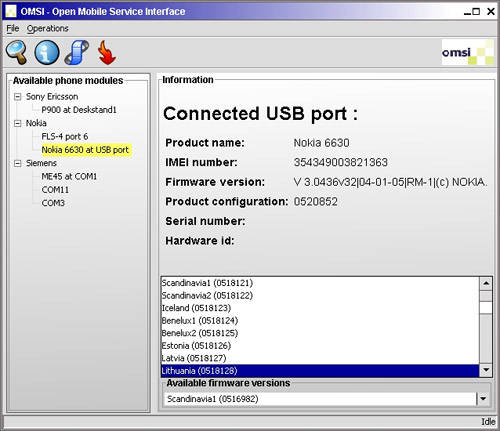Open the File menu
The width and height of the screenshot is (500, 431).
13,29
